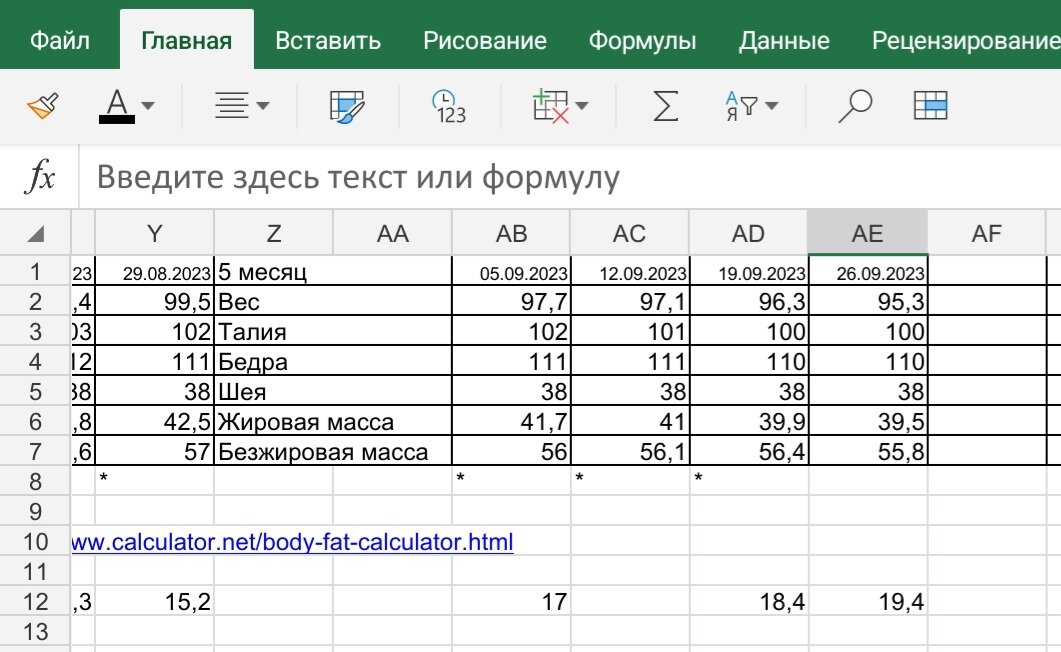The height and width of the screenshot is (652, 1061).
Task: Switch to the Формулы tab
Action: (x=643, y=39)
